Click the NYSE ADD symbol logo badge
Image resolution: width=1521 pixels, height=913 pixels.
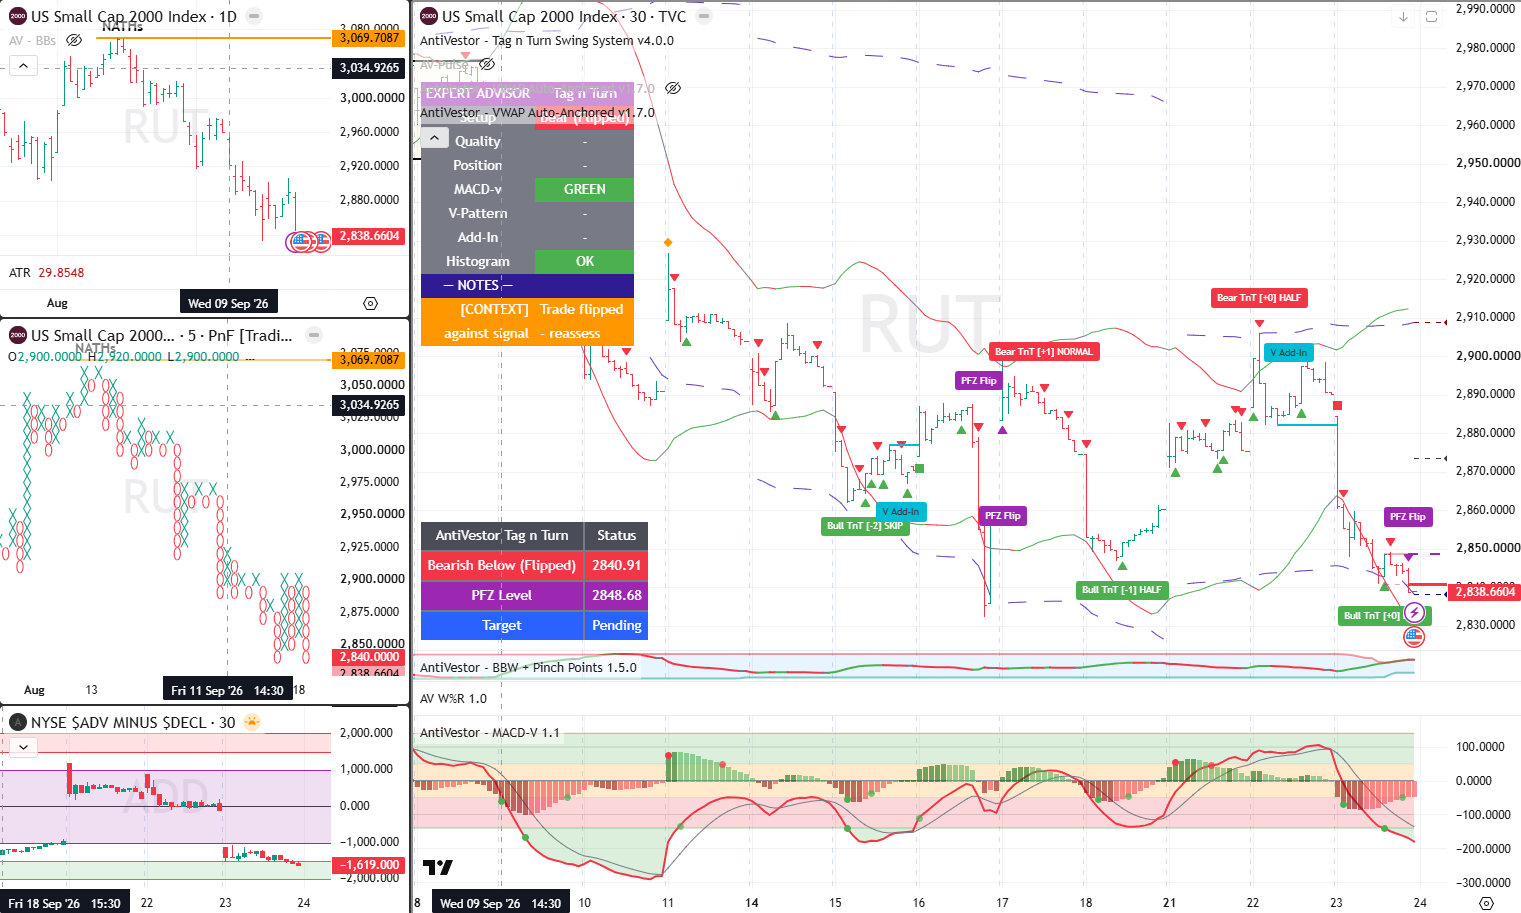coord(18,722)
